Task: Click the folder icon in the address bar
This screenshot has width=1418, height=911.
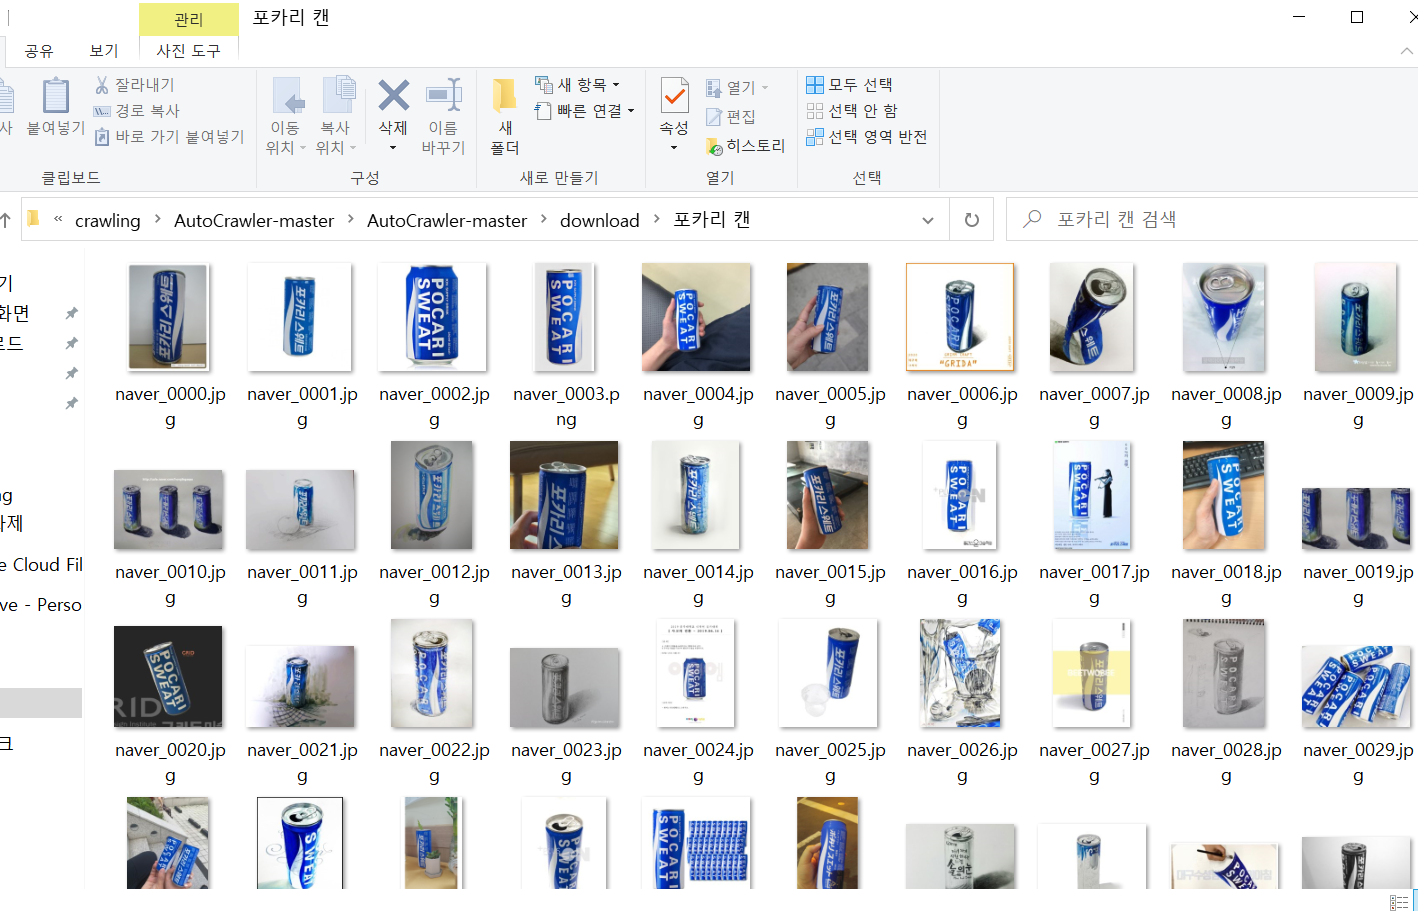Action: (x=33, y=218)
